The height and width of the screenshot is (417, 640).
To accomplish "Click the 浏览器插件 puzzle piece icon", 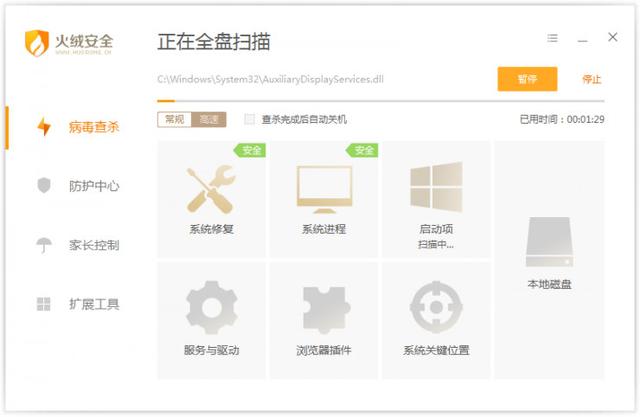I will [326, 309].
